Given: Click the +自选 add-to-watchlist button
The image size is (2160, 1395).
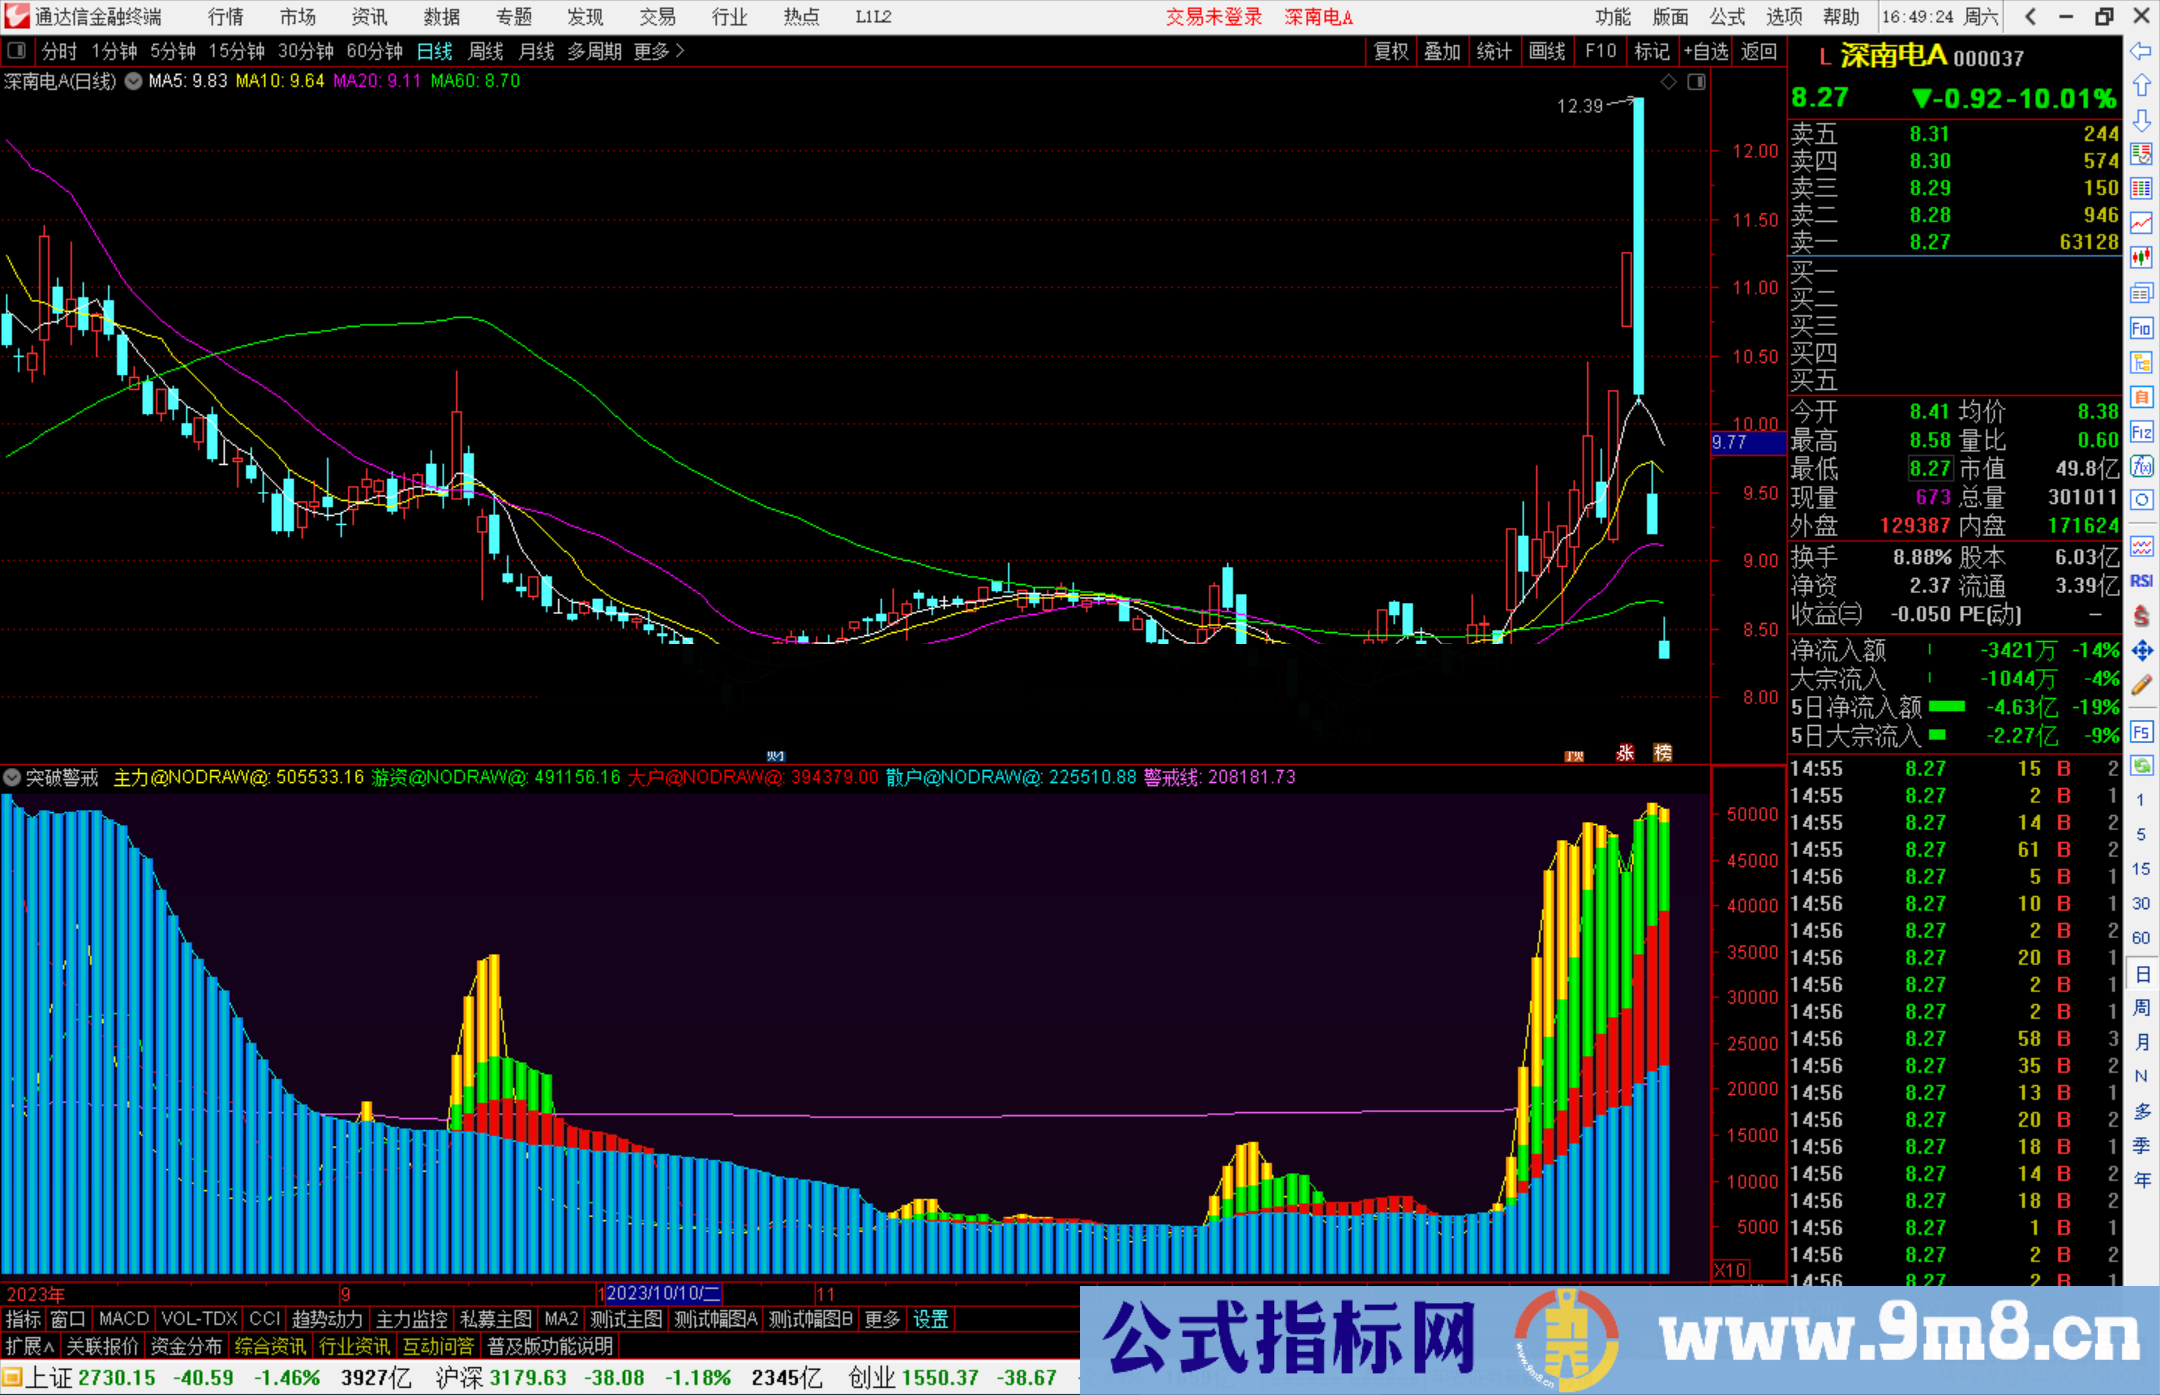Looking at the screenshot, I should 1706,51.
